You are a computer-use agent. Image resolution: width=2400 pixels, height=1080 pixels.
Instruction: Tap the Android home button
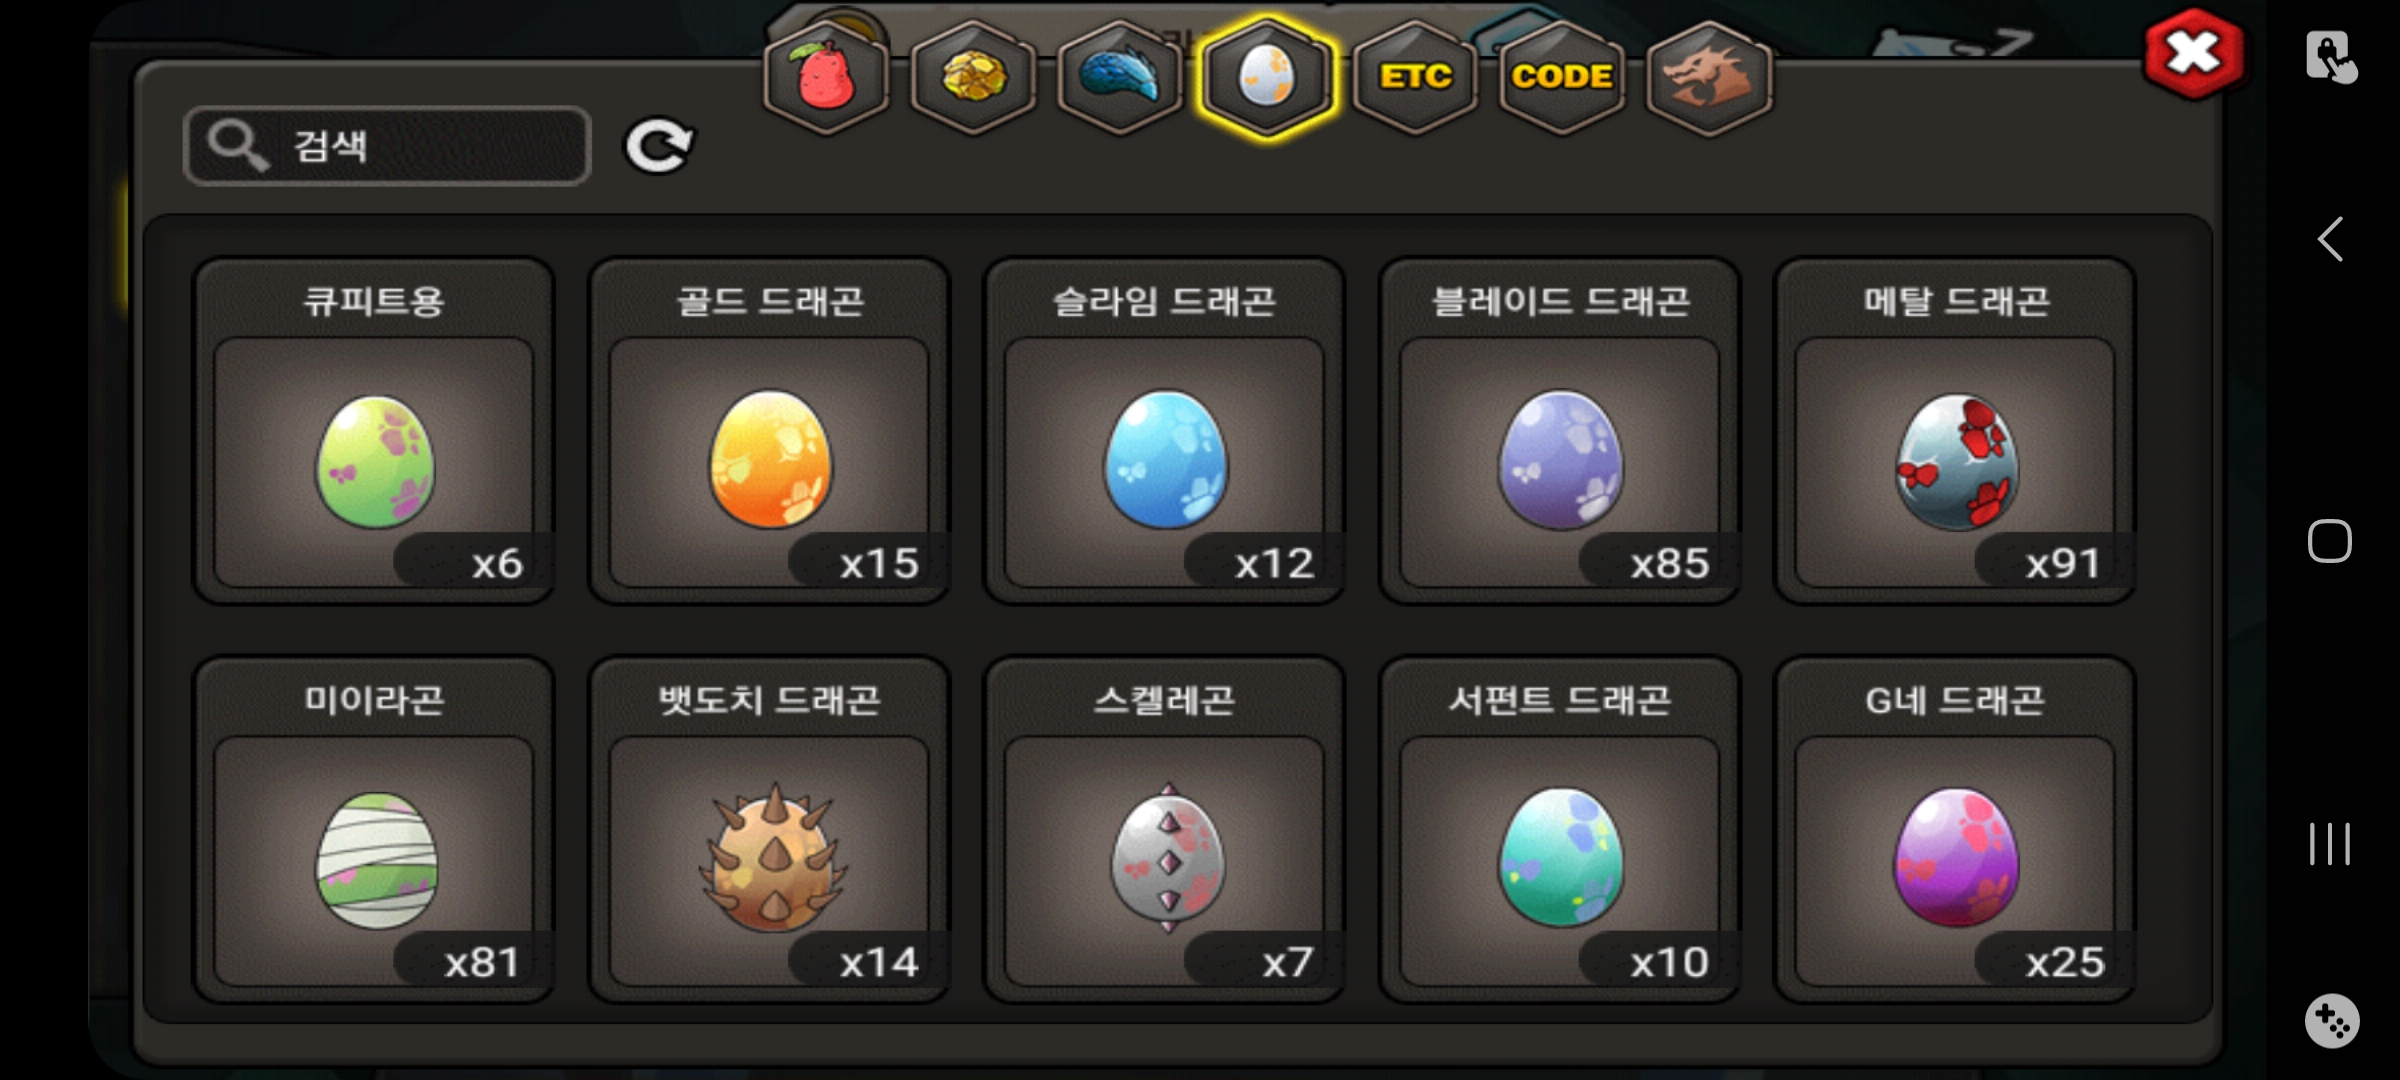pos(2330,541)
